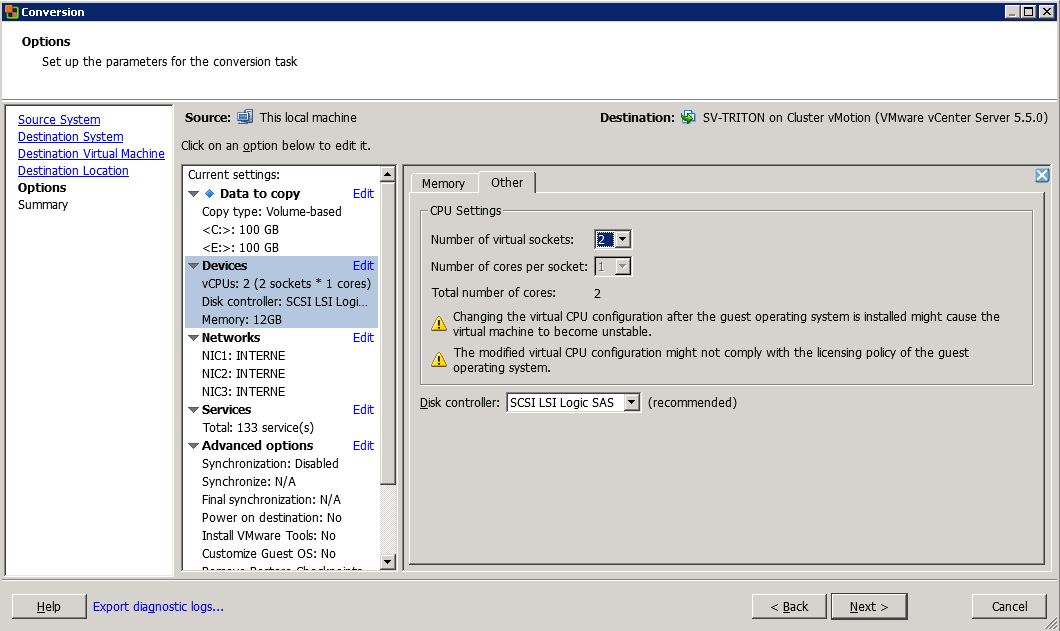Image resolution: width=1060 pixels, height=631 pixels.
Task: Click the settings list scrollbar thumb
Action: [x=387, y=333]
